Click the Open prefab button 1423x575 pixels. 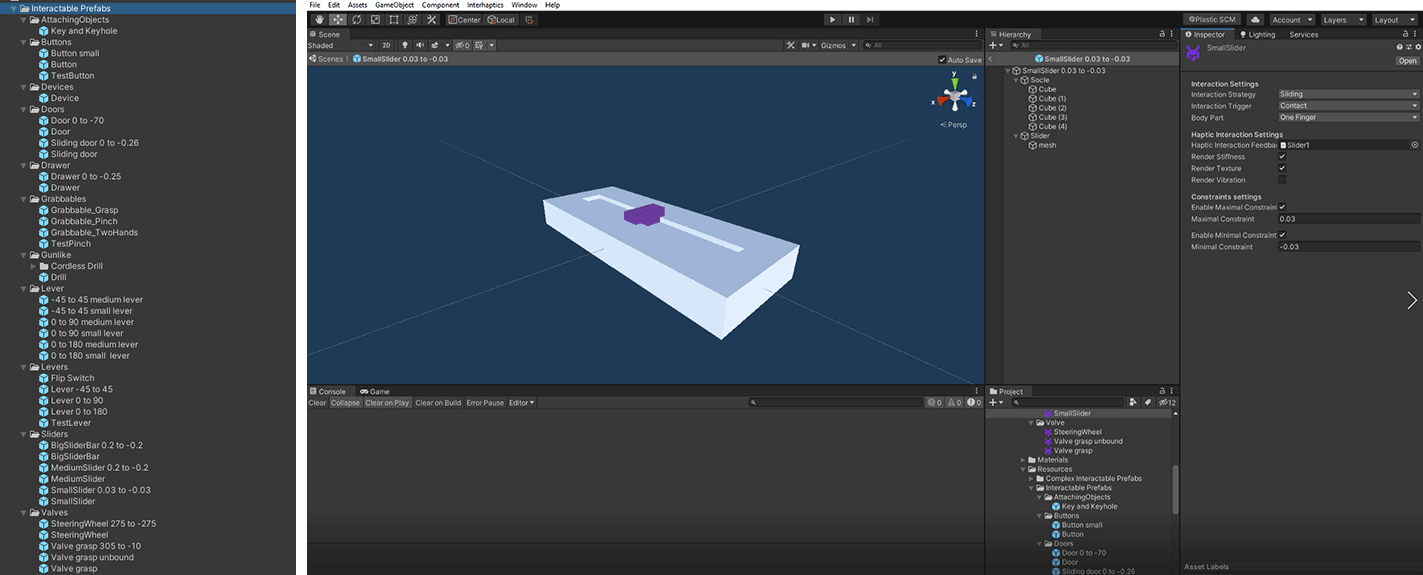pos(1406,61)
